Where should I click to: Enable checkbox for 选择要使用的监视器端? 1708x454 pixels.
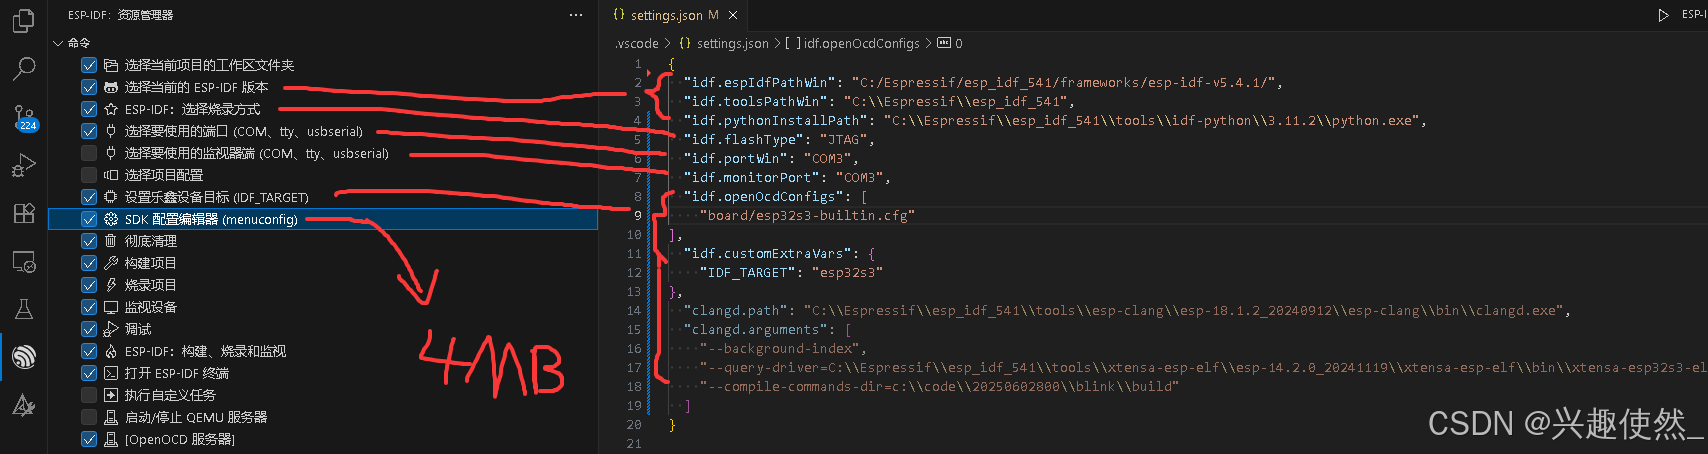(x=89, y=153)
